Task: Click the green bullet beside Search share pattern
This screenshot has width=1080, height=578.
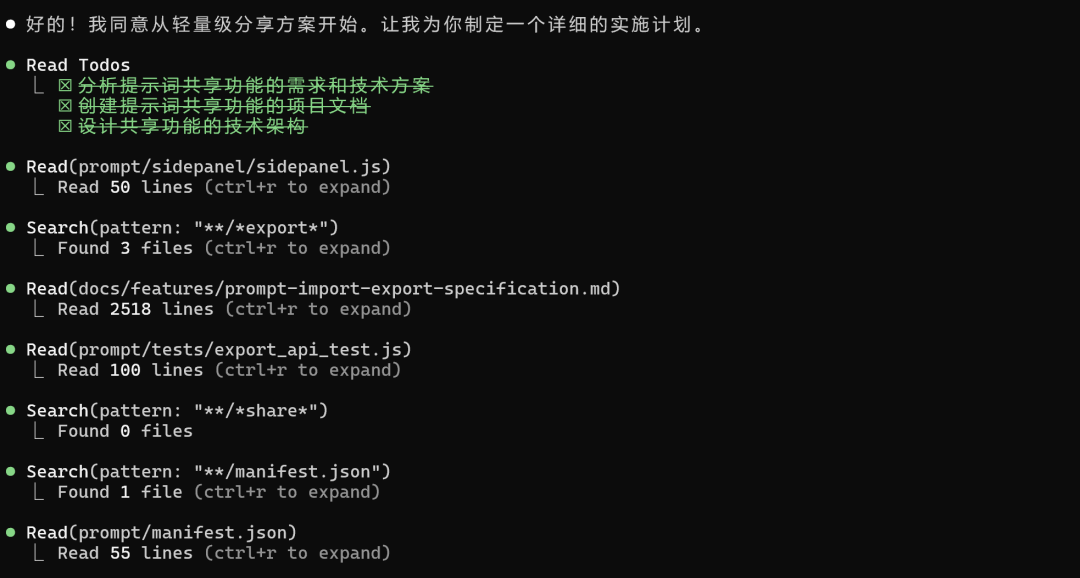Action: tap(10, 410)
